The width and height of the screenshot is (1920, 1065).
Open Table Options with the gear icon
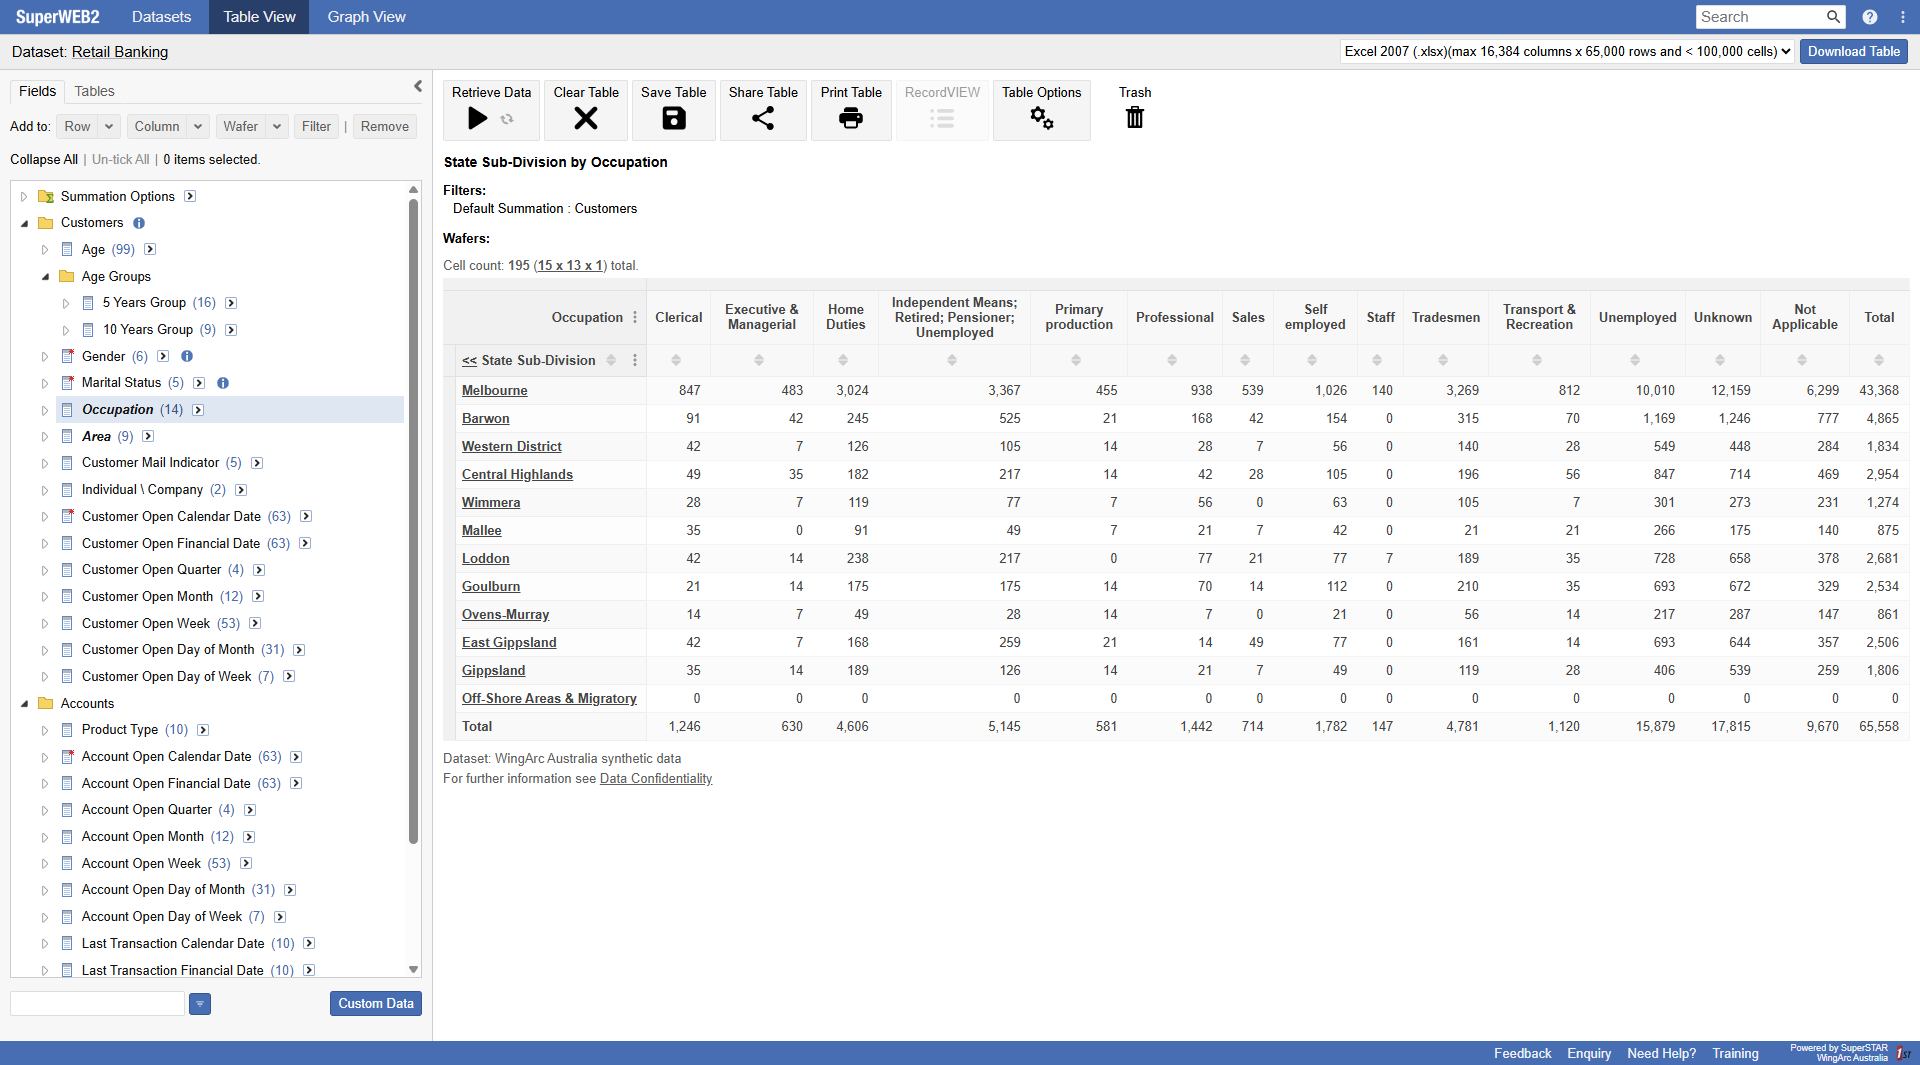(1042, 118)
